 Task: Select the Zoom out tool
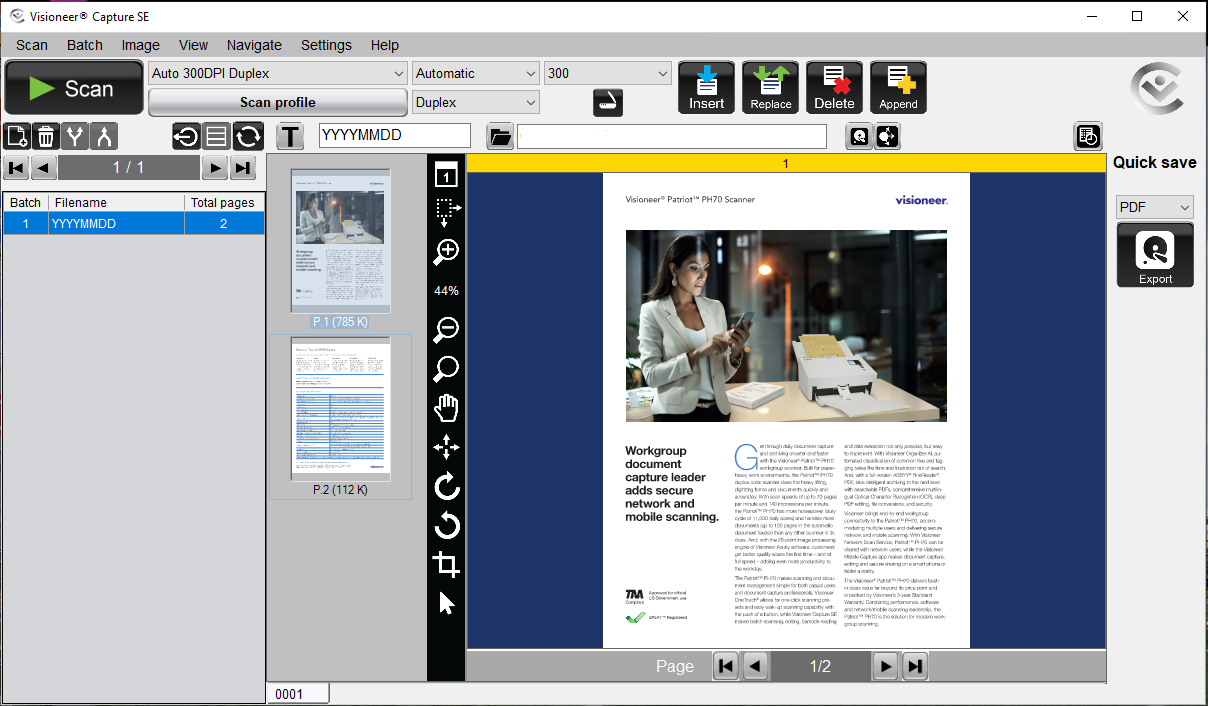click(x=445, y=328)
